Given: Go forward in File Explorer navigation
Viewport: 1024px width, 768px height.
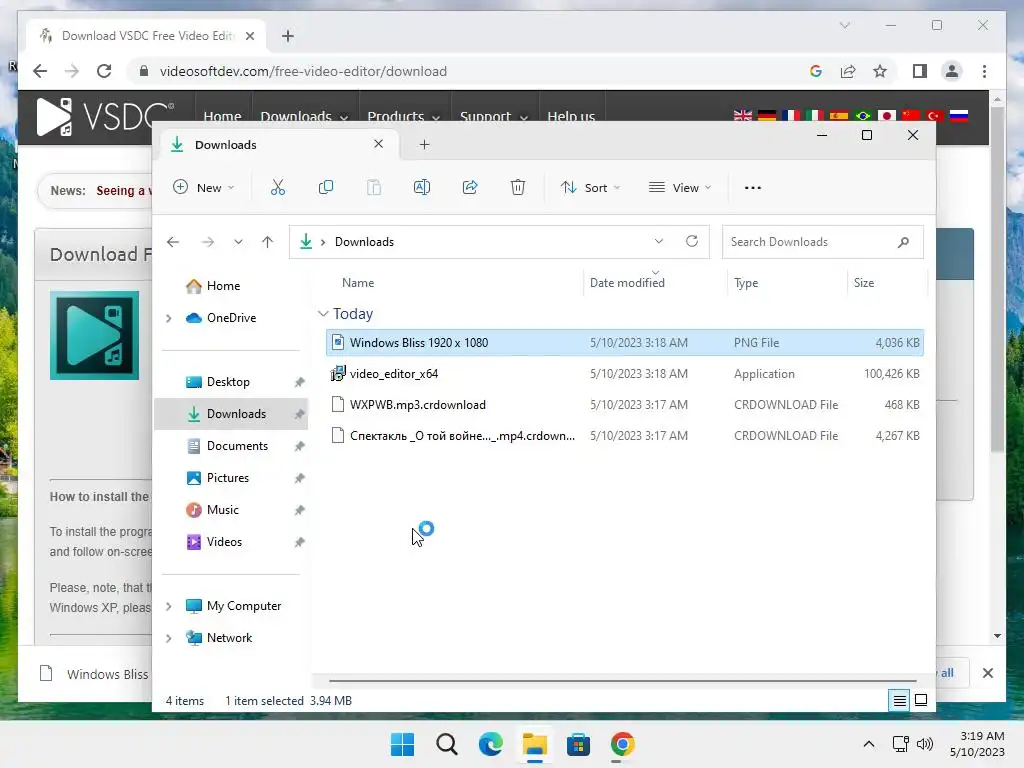Looking at the screenshot, I should 208,242.
